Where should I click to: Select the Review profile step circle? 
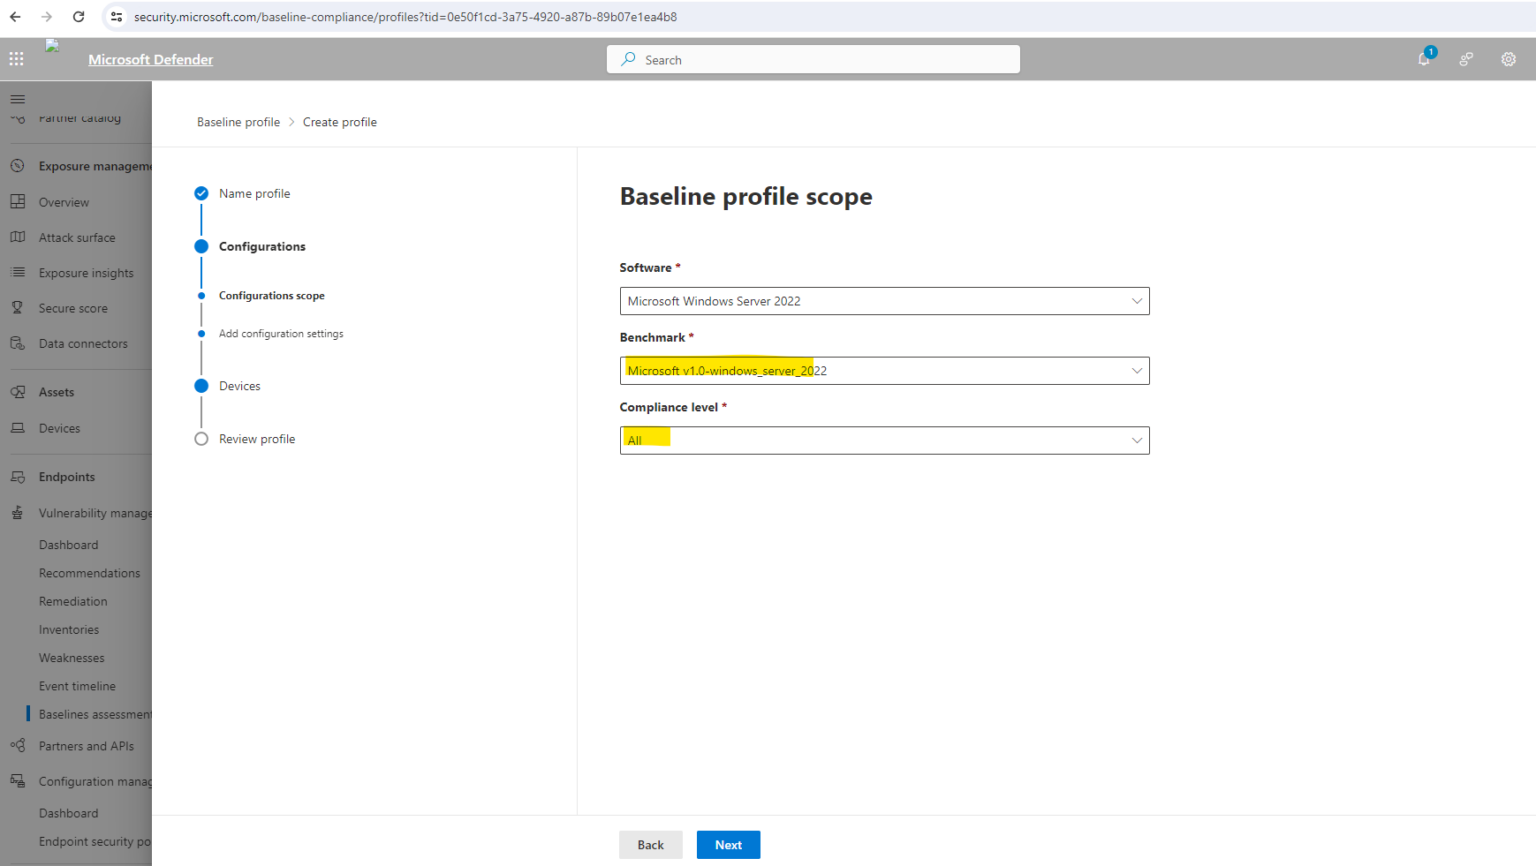point(201,438)
